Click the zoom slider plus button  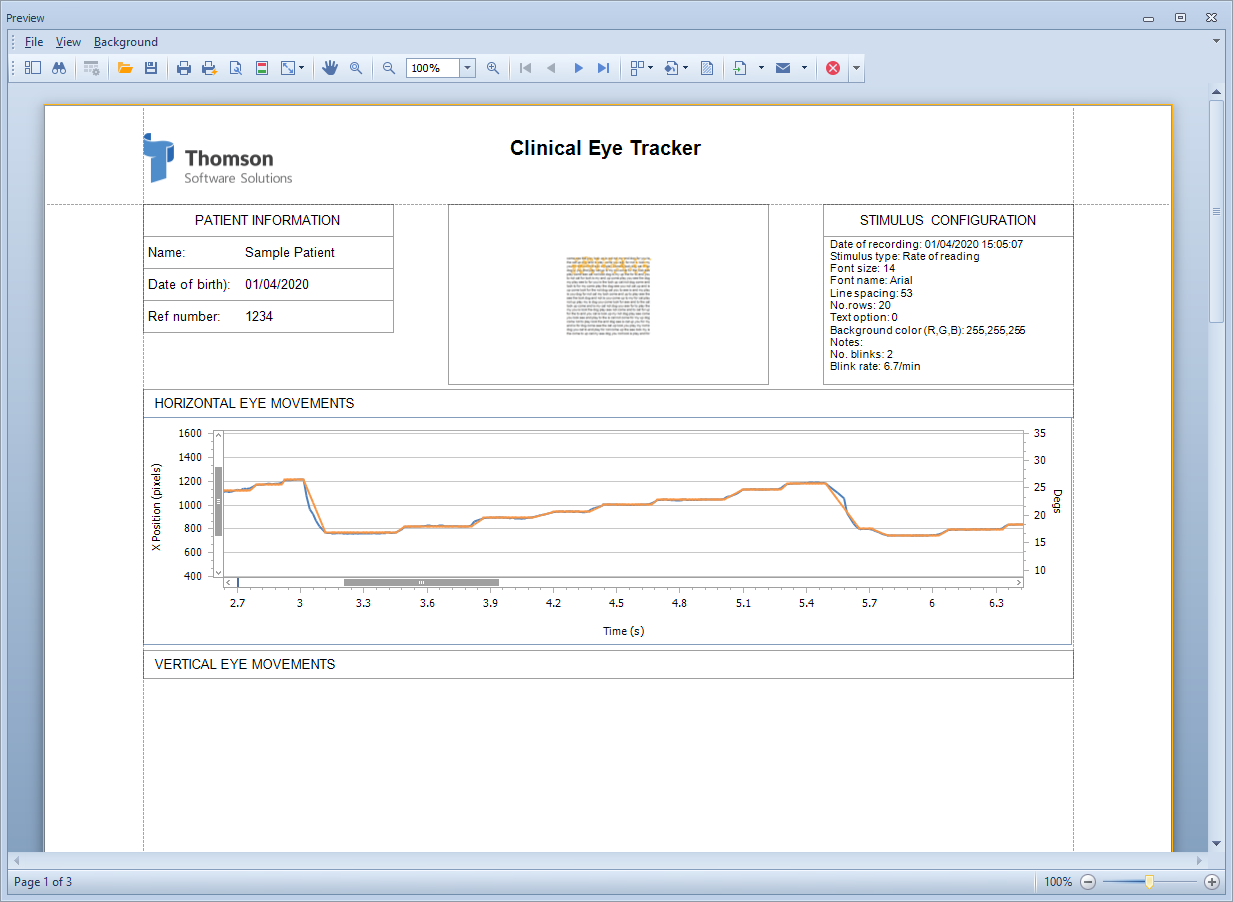(x=1212, y=882)
